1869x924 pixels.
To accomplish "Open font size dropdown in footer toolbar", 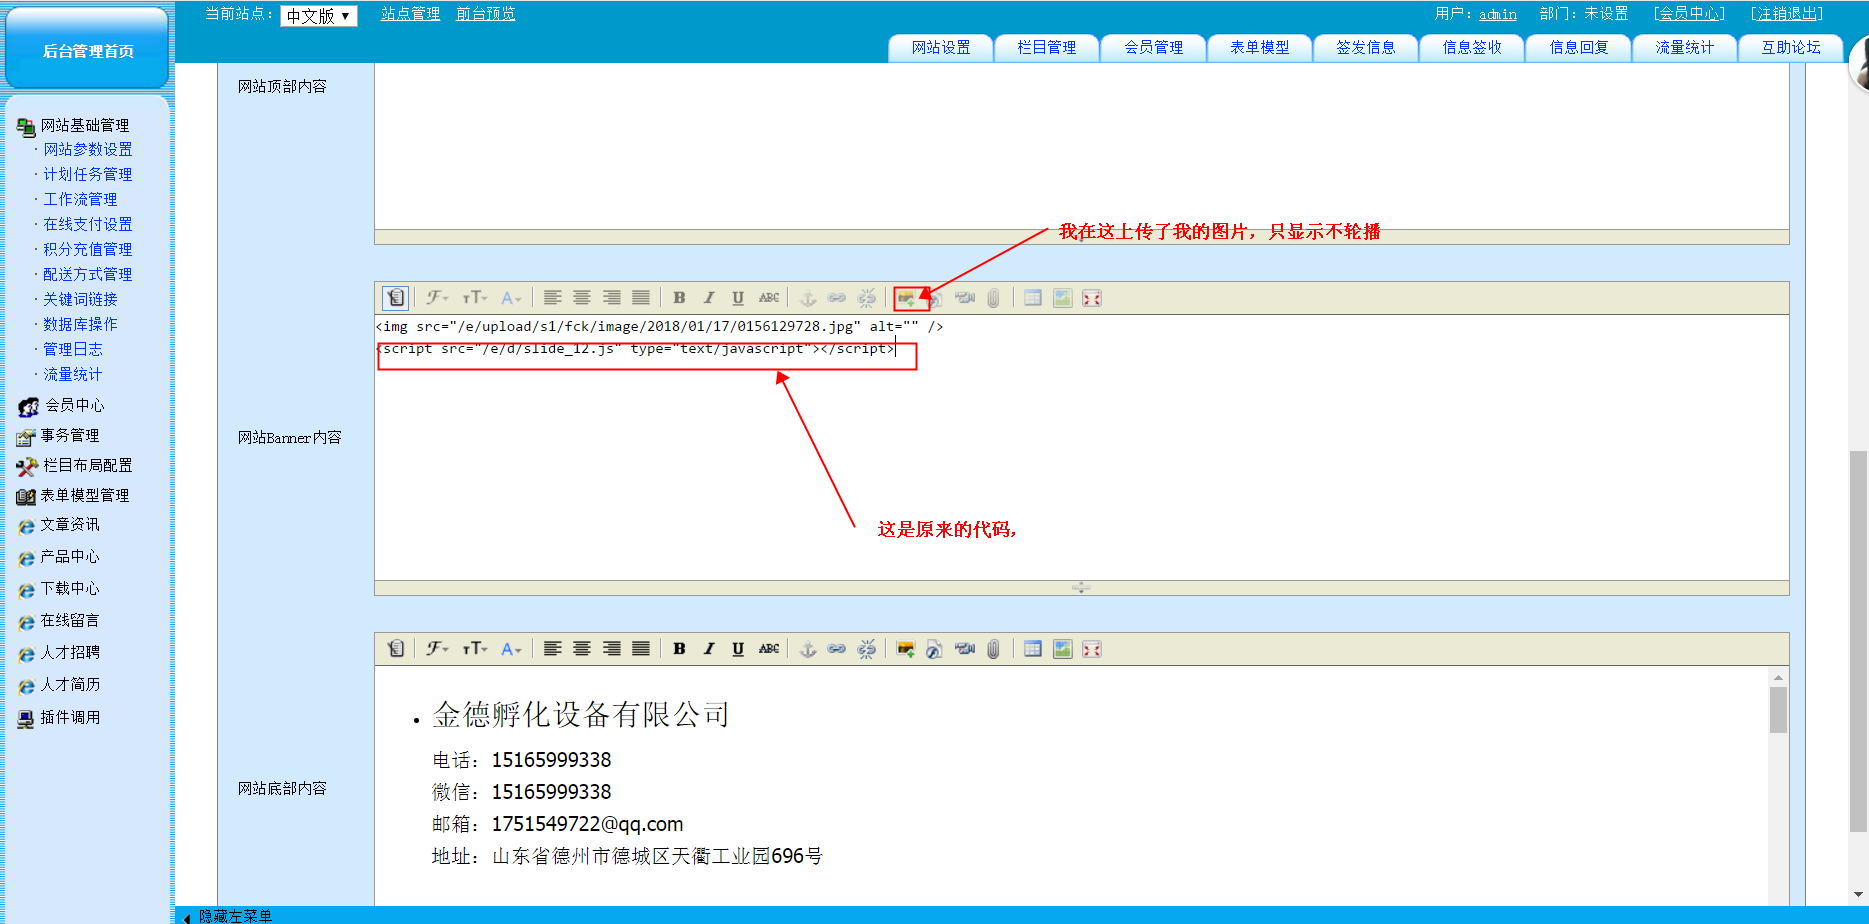I will pyautogui.click(x=475, y=649).
